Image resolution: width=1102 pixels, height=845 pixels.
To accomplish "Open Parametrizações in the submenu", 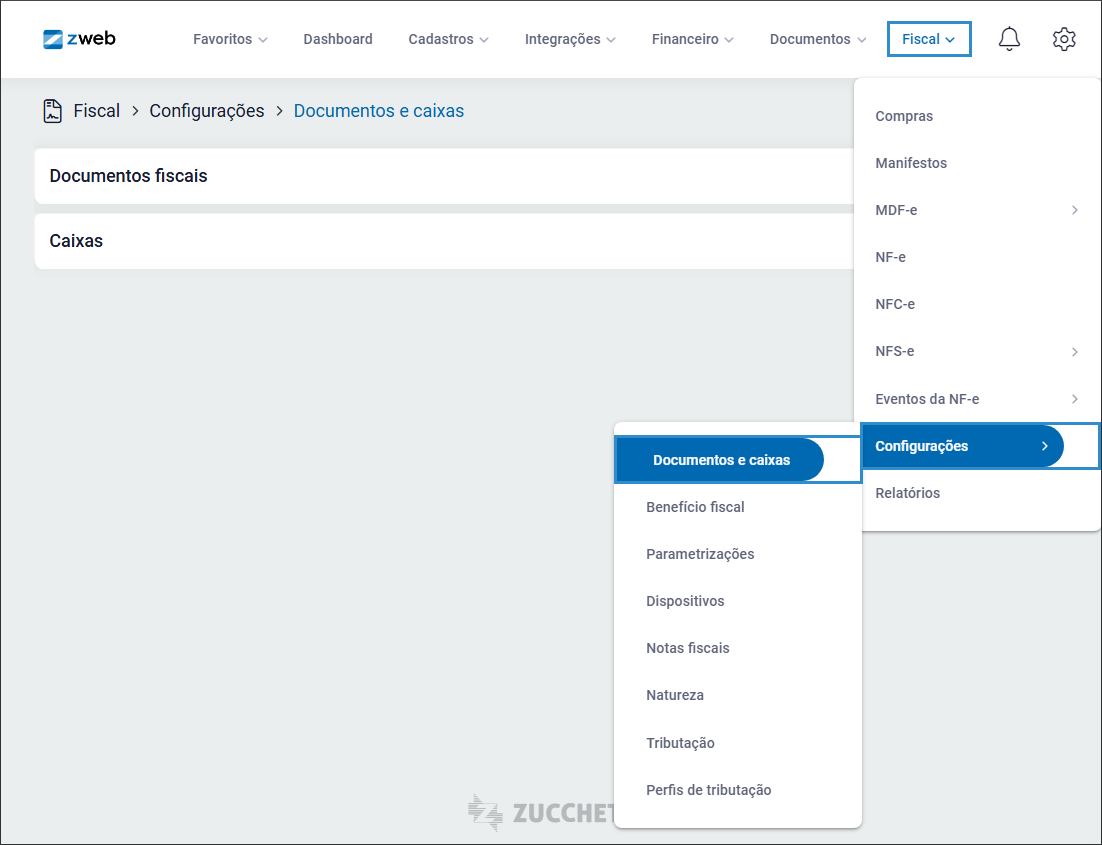I will pyautogui.click(x=738, y=554).
